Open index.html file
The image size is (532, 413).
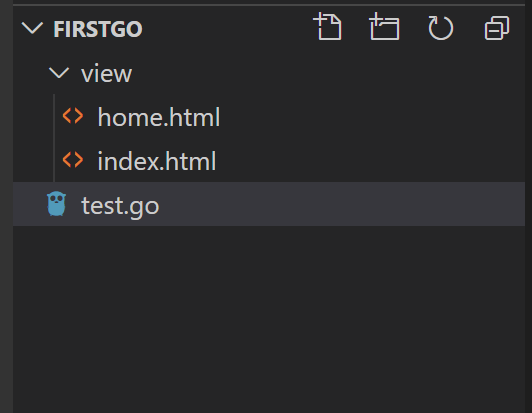157,161
